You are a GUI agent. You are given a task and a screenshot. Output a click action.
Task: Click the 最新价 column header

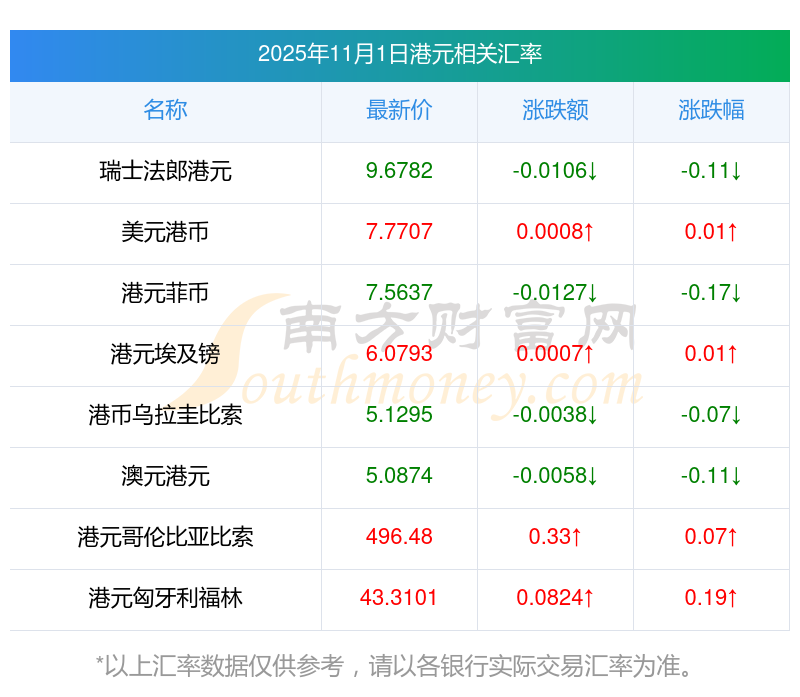click(x=399, y=110)
